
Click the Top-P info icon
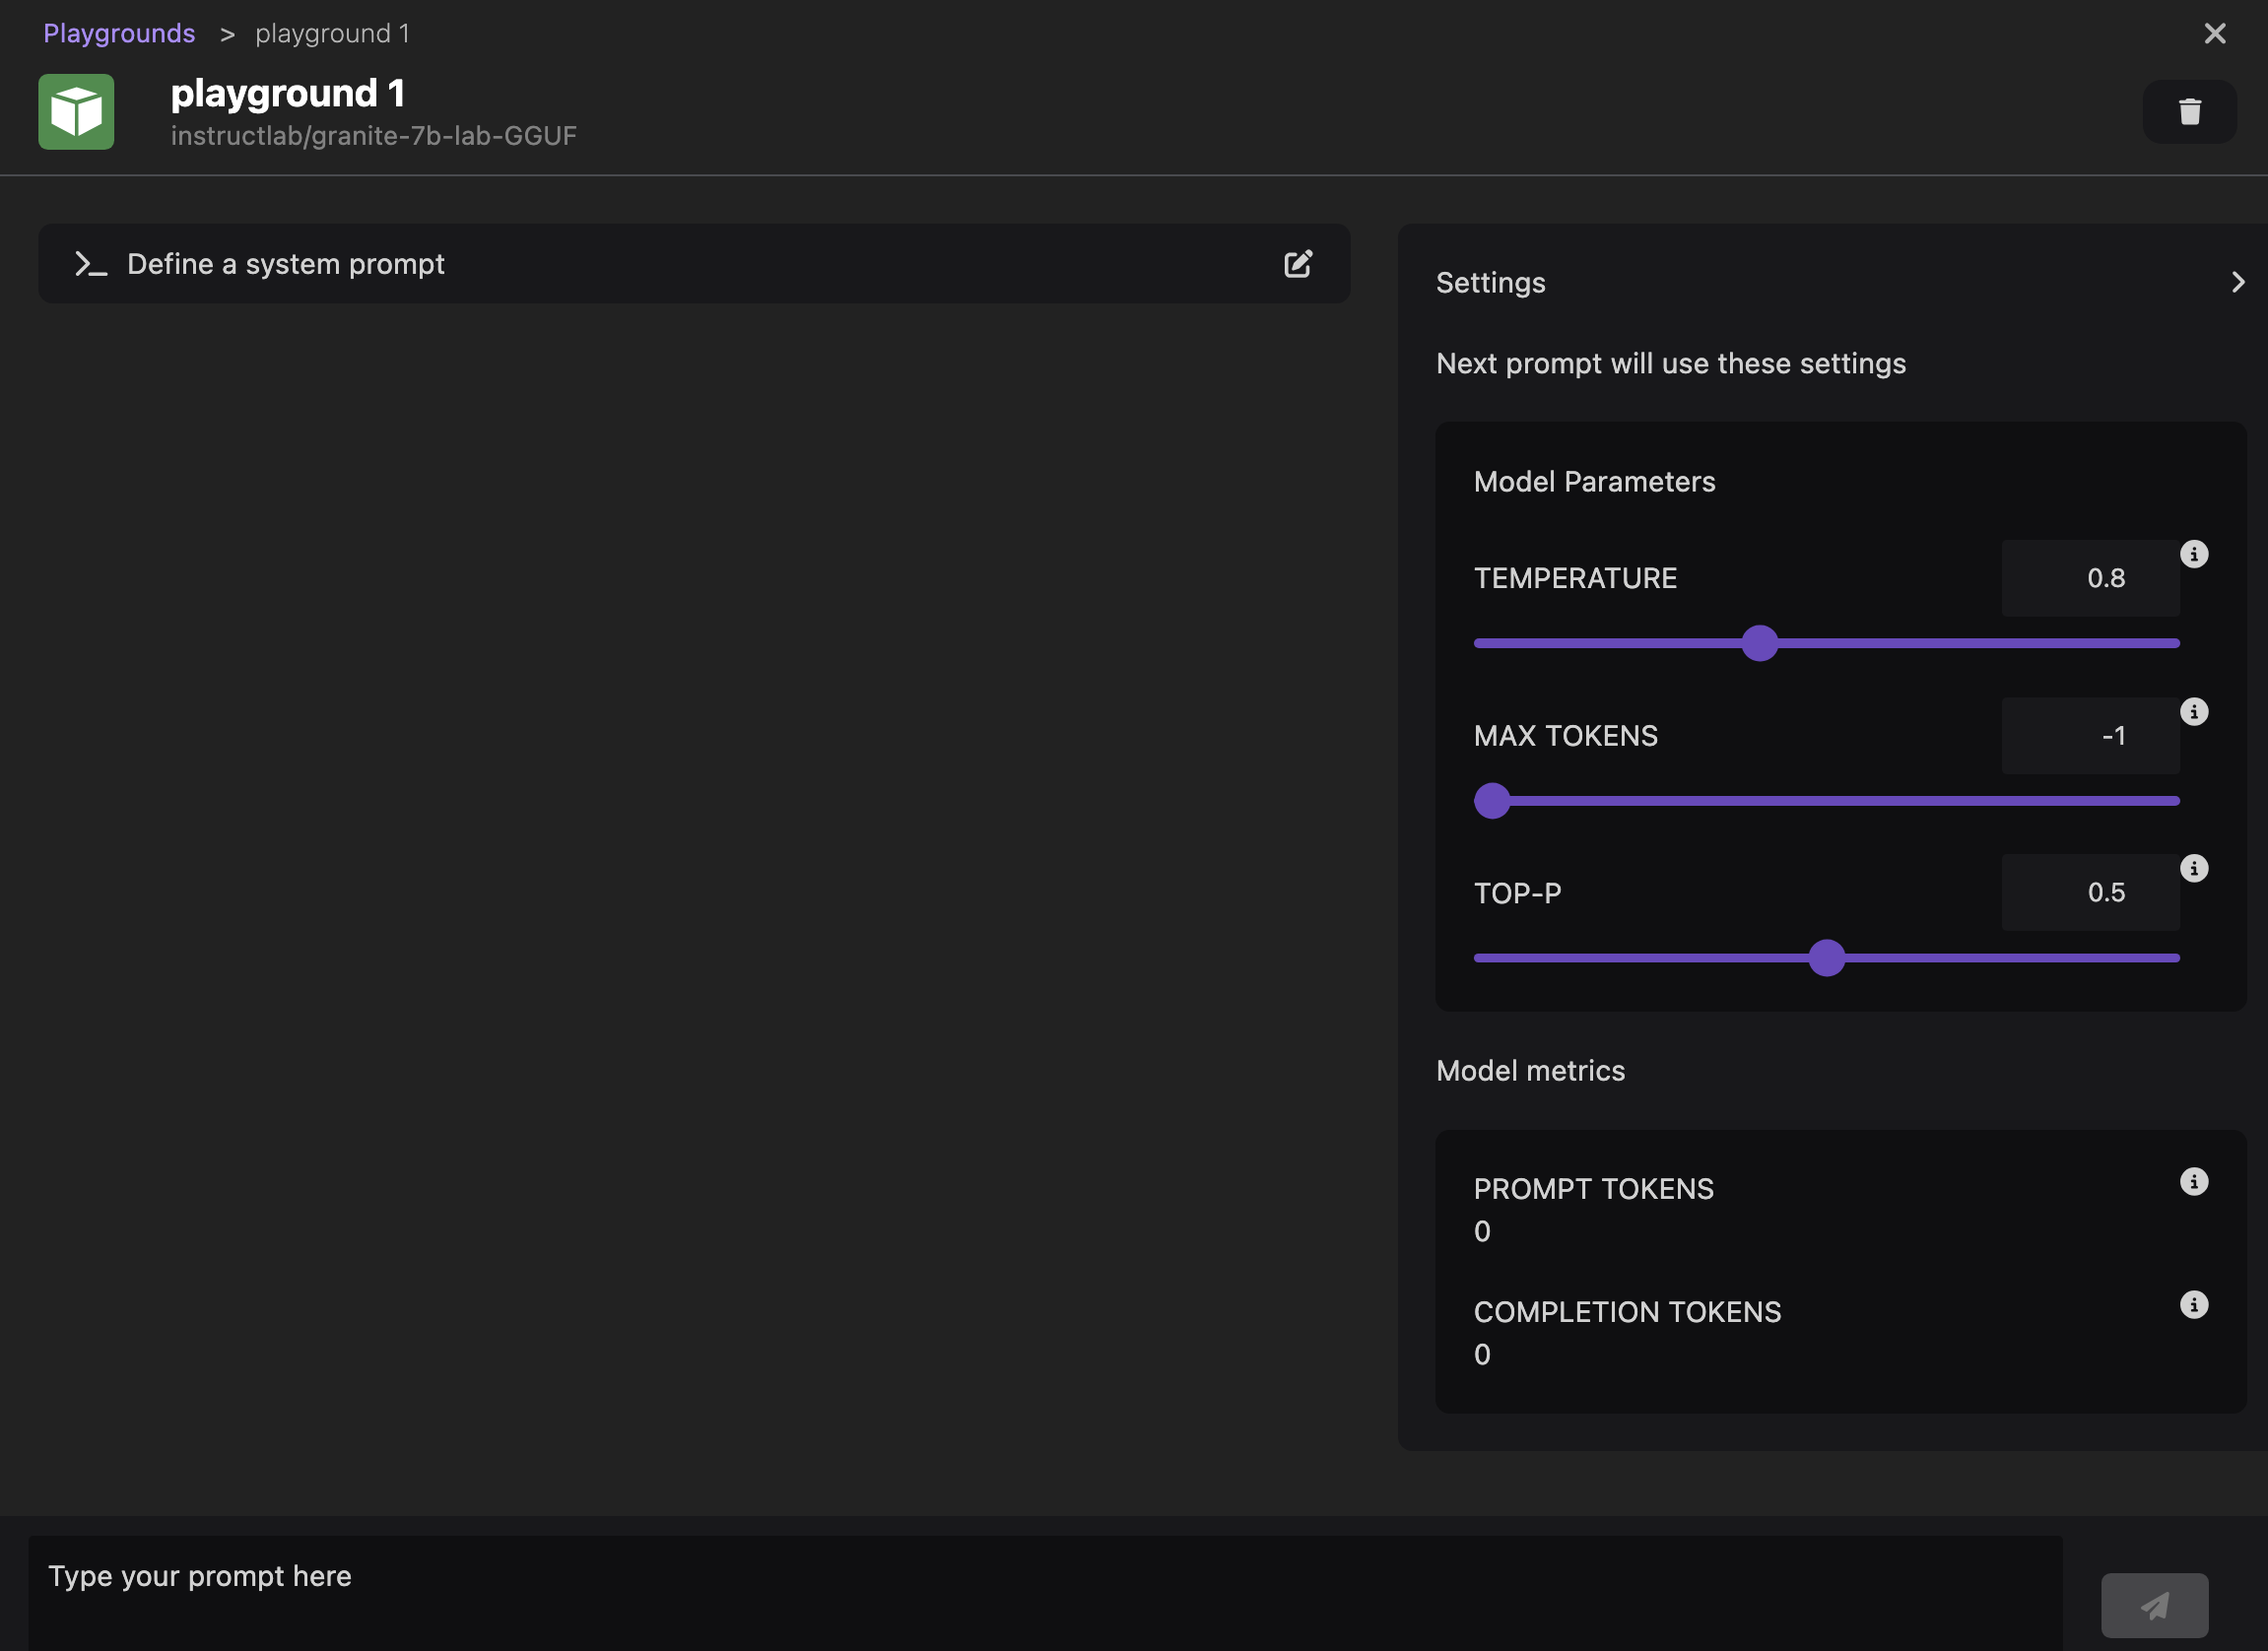(x=2194, y=868)
